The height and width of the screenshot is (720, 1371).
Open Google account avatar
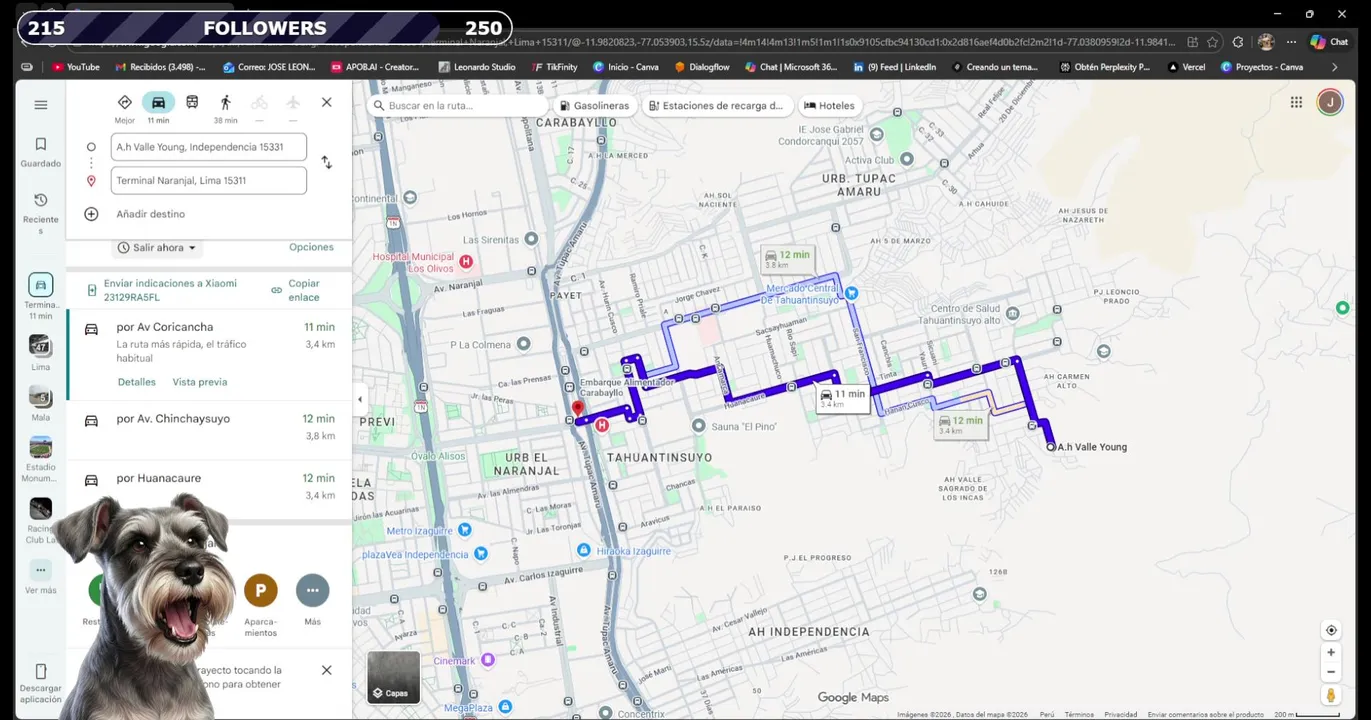pos(1329,102)
